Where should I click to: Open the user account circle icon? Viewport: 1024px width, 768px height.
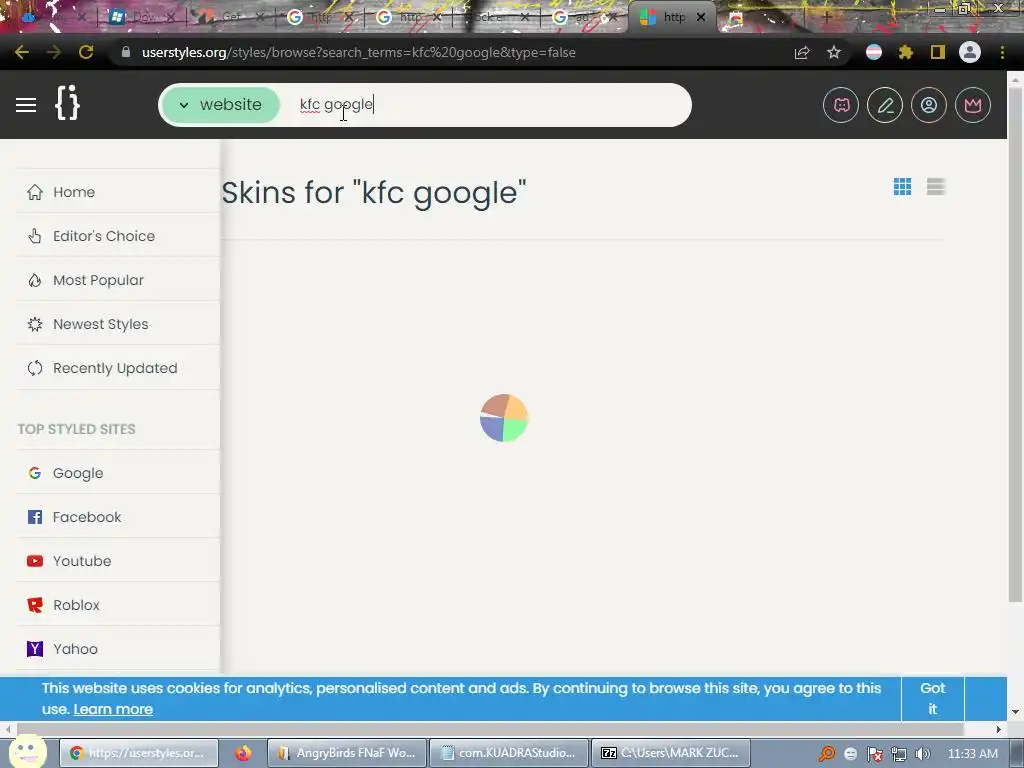click(x=929, y=105)
